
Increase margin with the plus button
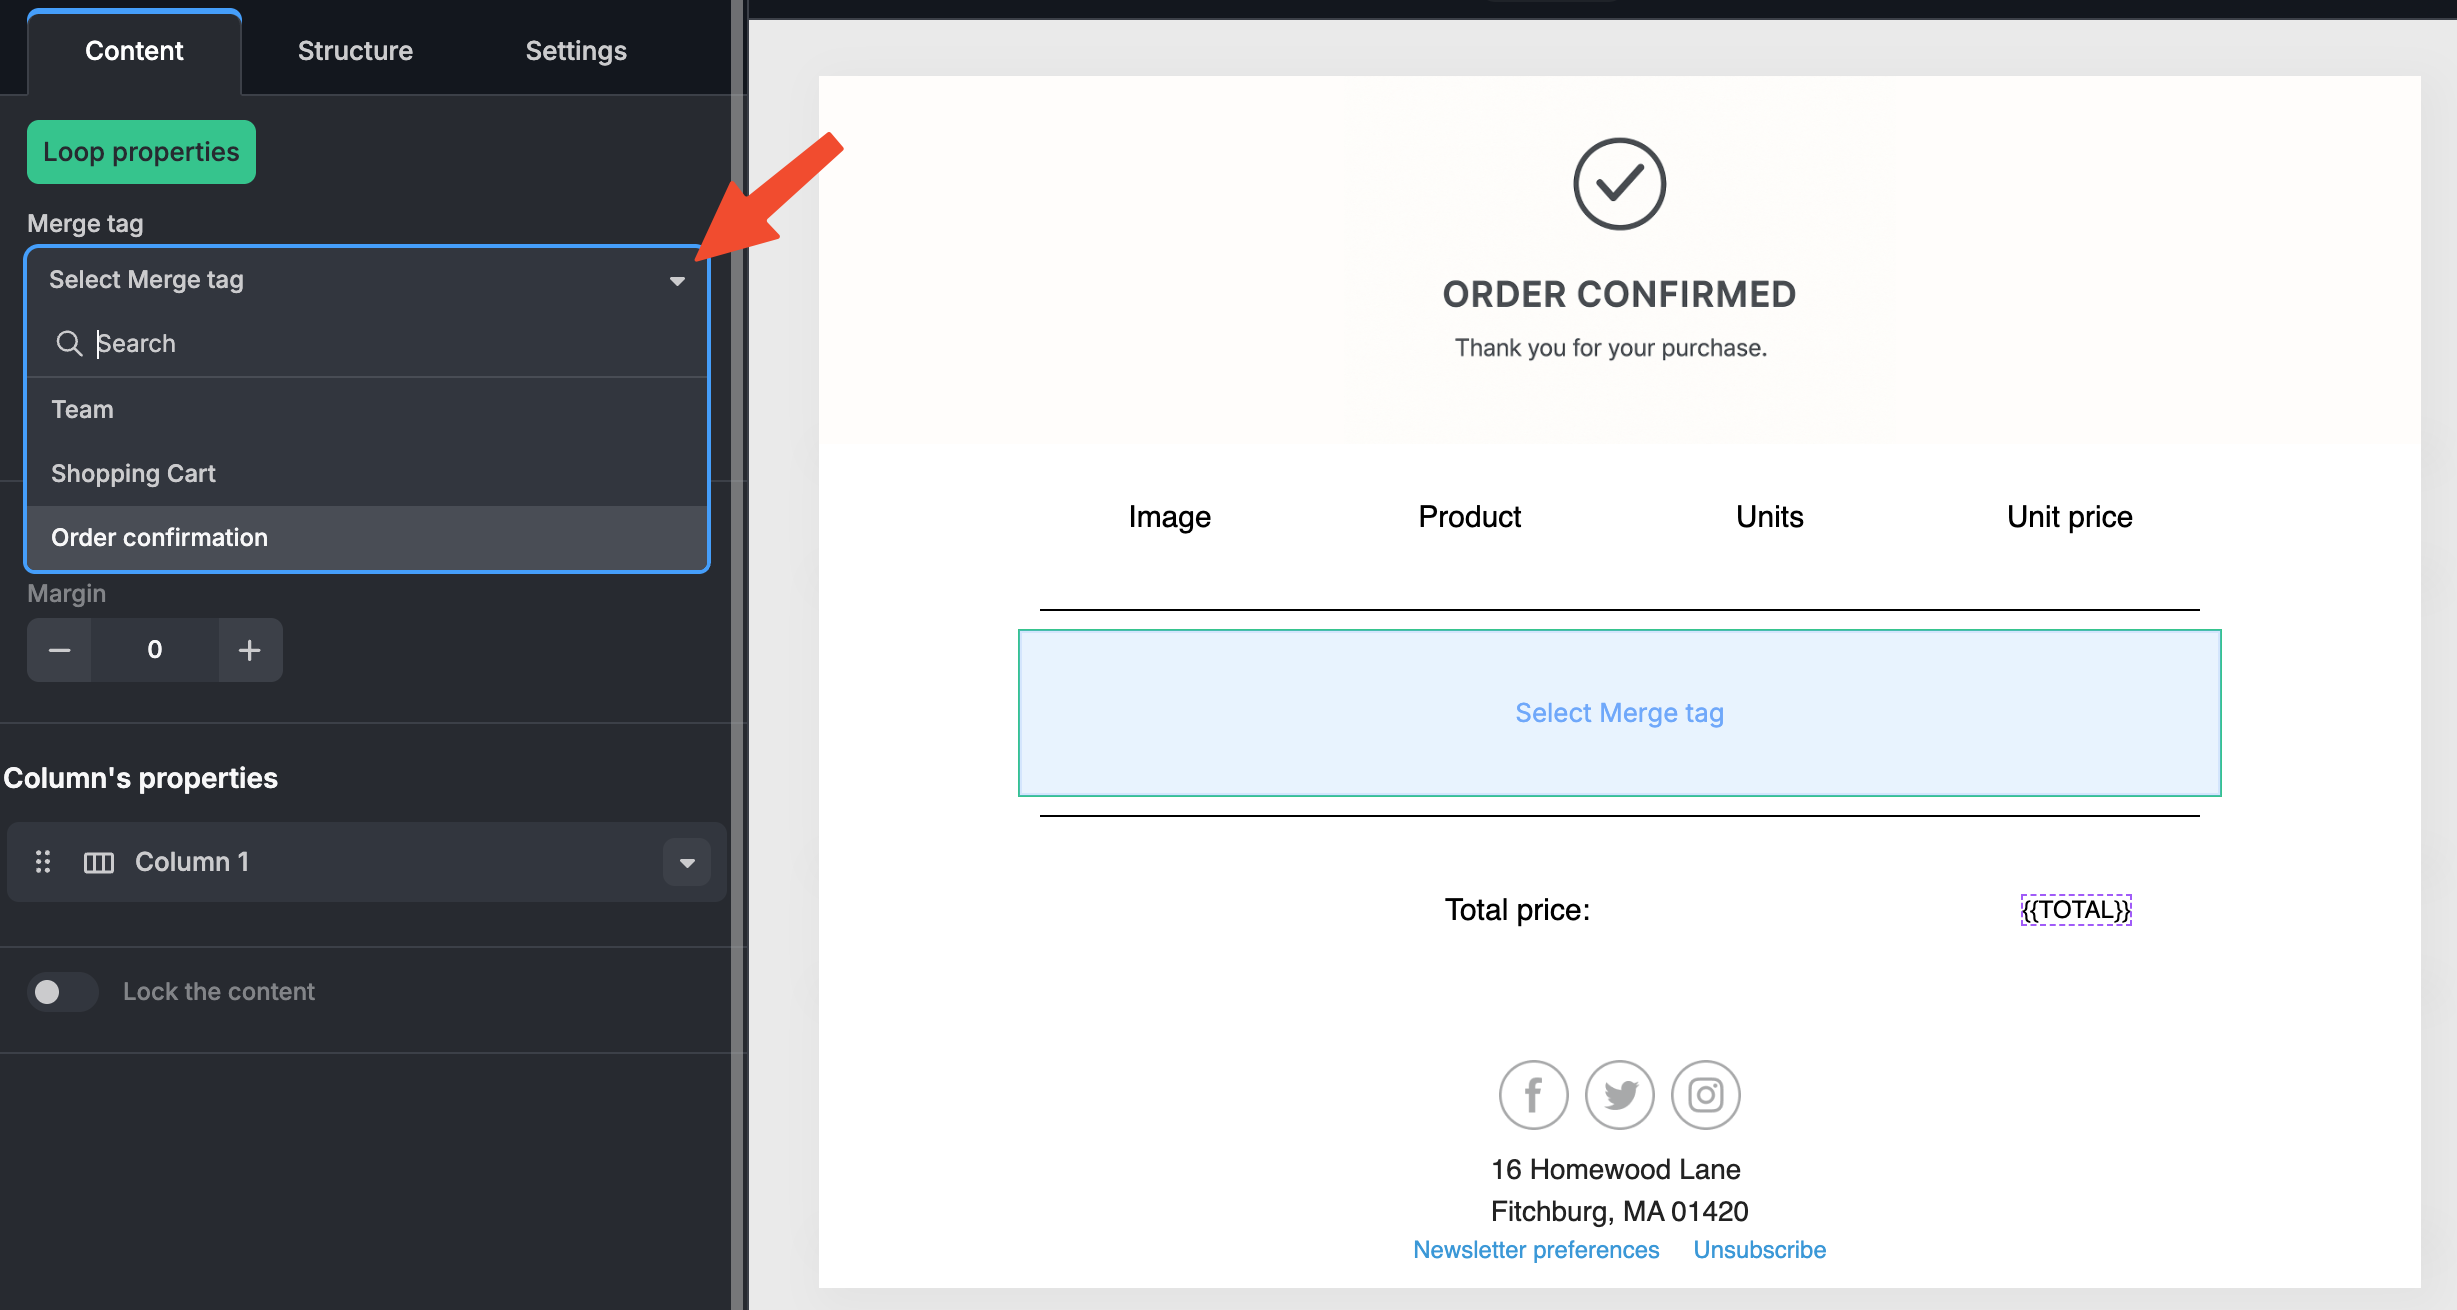(x=250, y=650)
